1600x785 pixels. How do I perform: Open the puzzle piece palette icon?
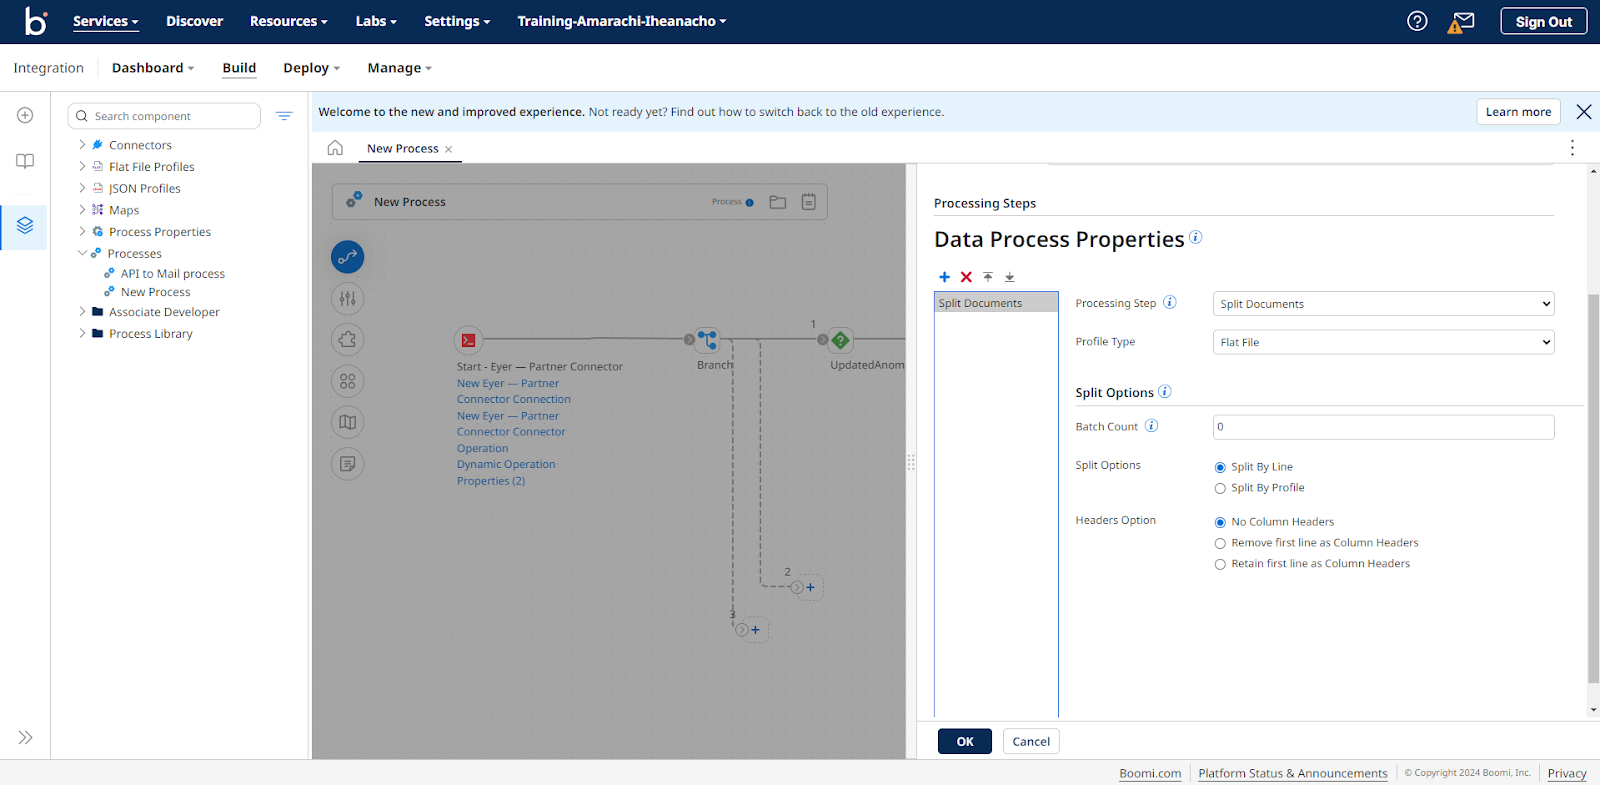pos(347,340)
